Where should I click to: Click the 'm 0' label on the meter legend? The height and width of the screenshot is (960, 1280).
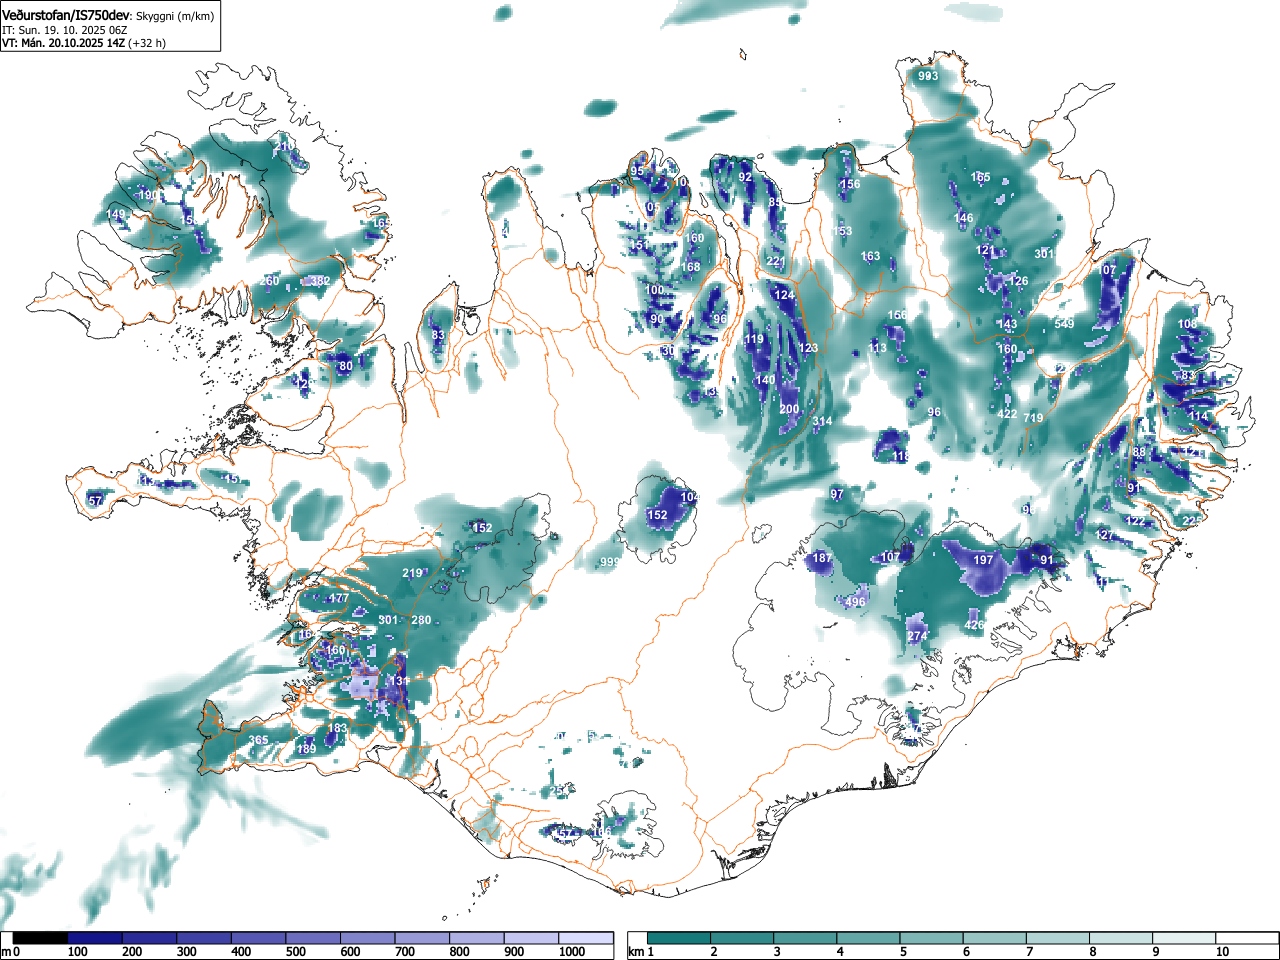pyautogui.click(x=11, y=952)
